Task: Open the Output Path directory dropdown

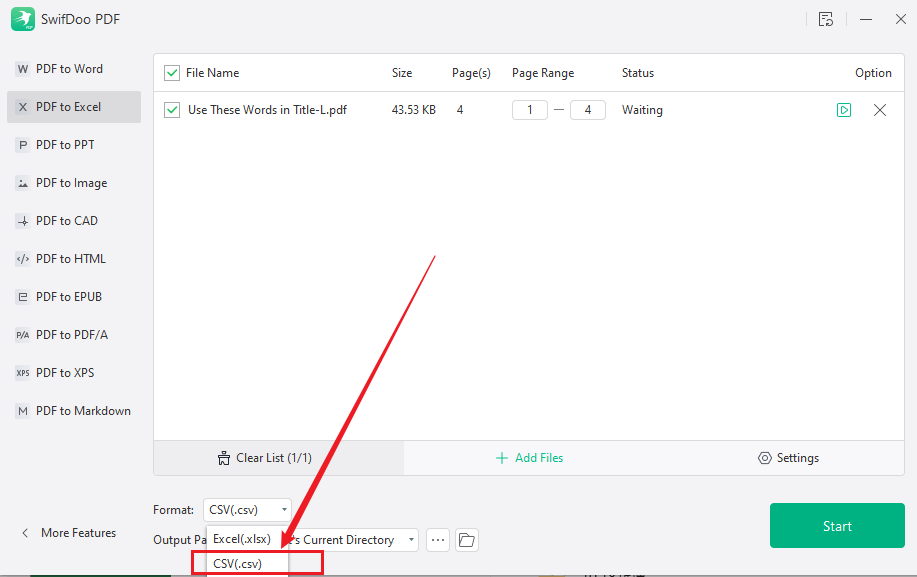Action: pyautogui.click(x=411, y=540)
